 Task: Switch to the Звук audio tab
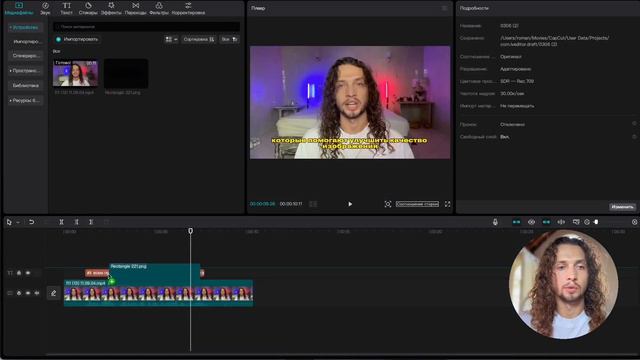pyautogui.click(x=45, y=9)
